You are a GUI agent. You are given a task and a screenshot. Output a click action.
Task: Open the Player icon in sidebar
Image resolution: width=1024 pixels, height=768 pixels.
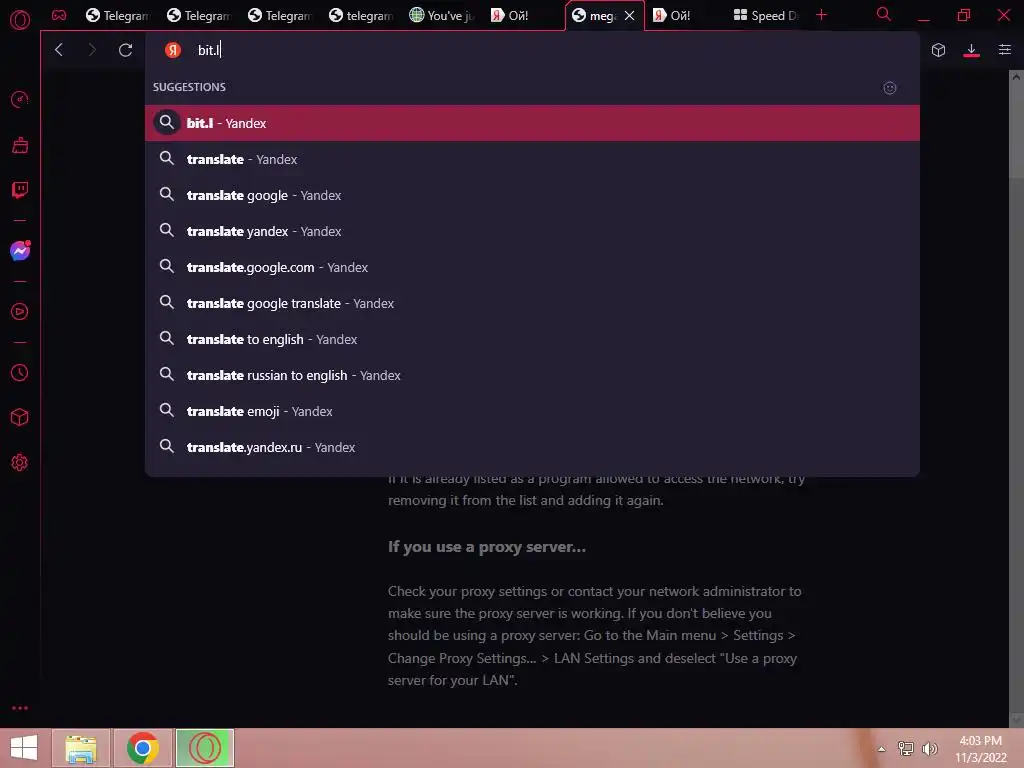pos(20,312)
